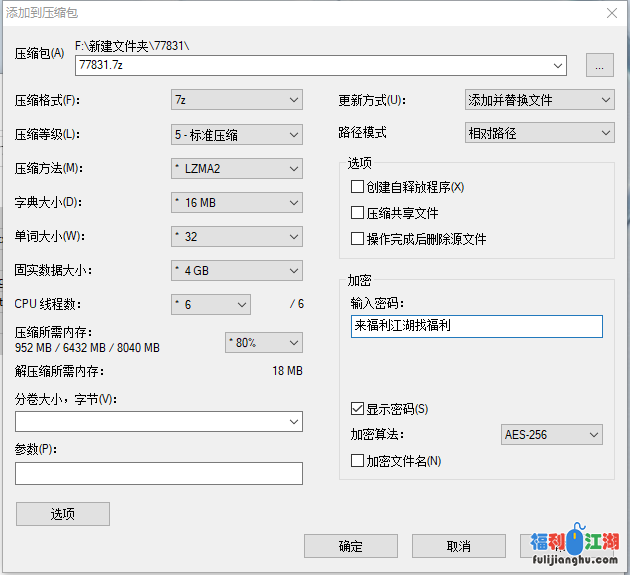This screenshot has width=630, height=575.
Task: Enable delete source files after completion
Action: [357, 239]
